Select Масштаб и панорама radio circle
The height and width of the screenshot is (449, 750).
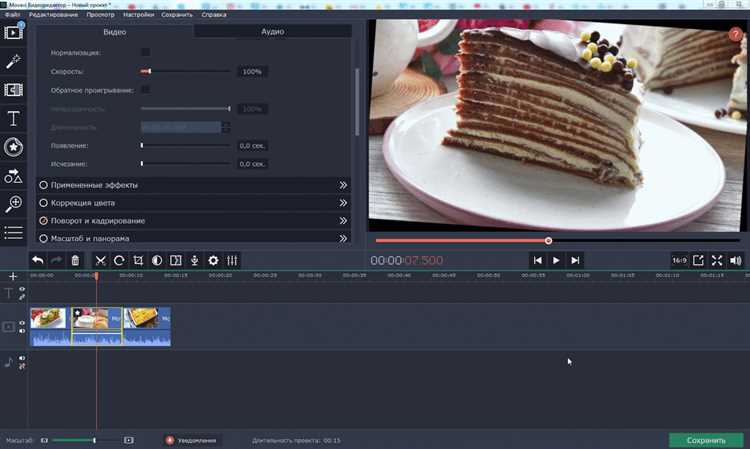[x=44, y=238]
